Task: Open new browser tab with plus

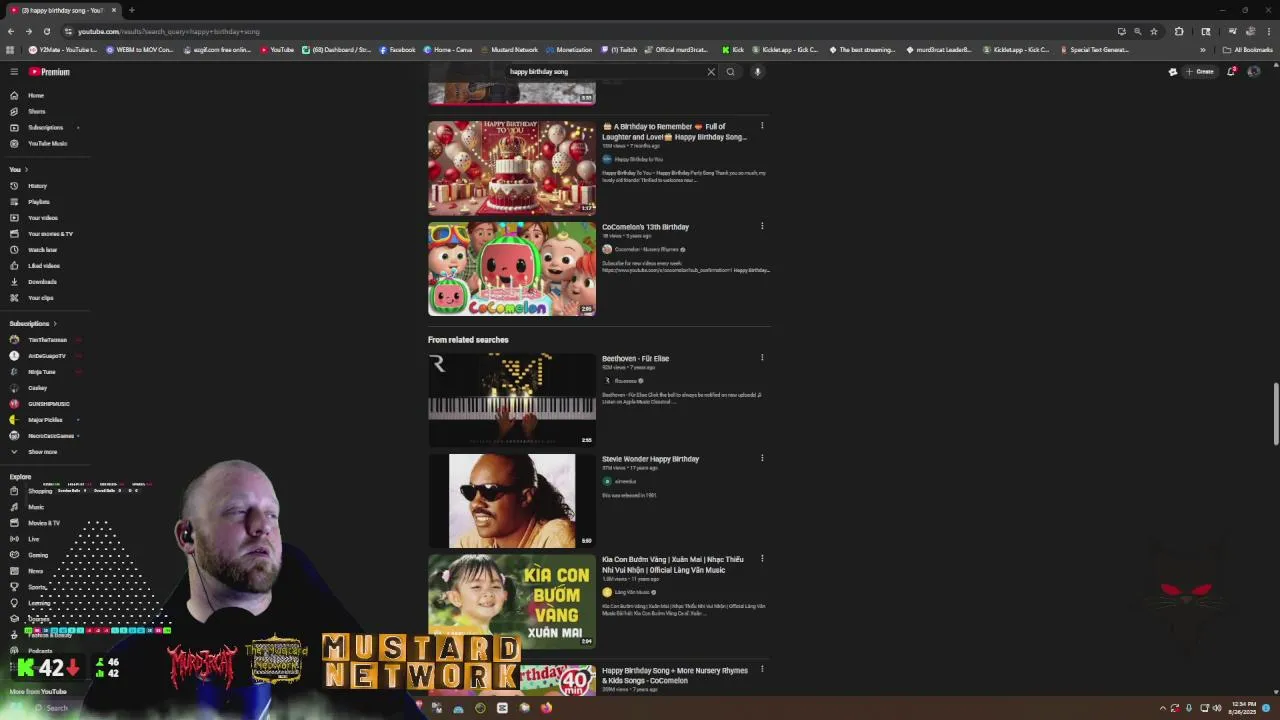Action: click(131, 10)
